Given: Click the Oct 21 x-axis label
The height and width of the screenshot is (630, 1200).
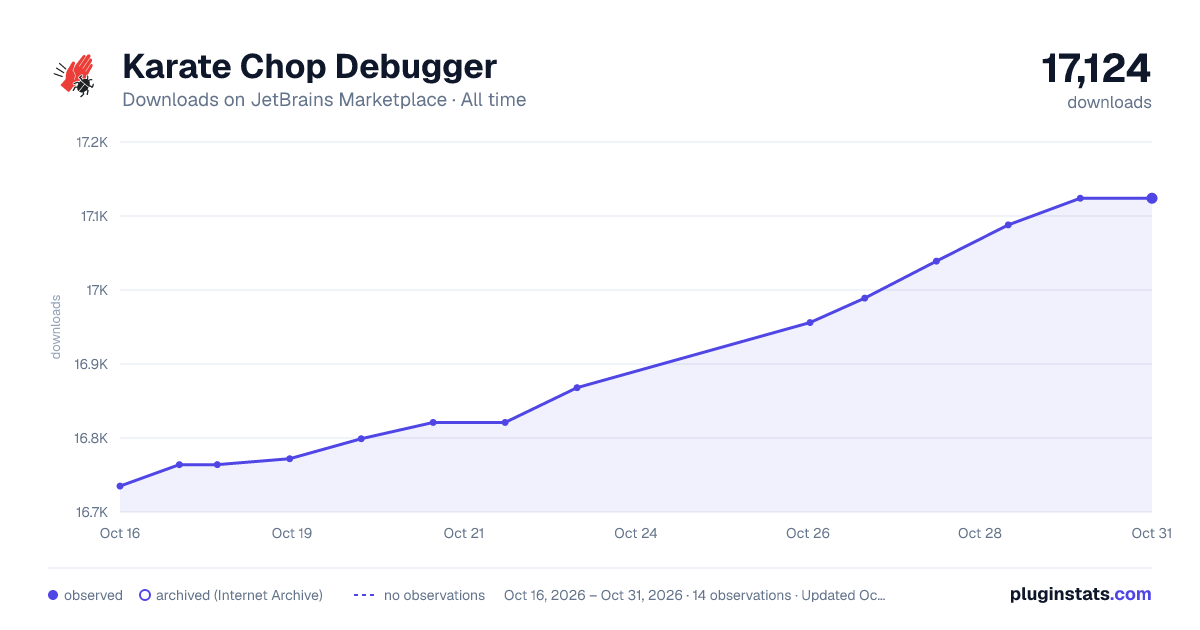Looking at the screenshot, I should point(464,533).
